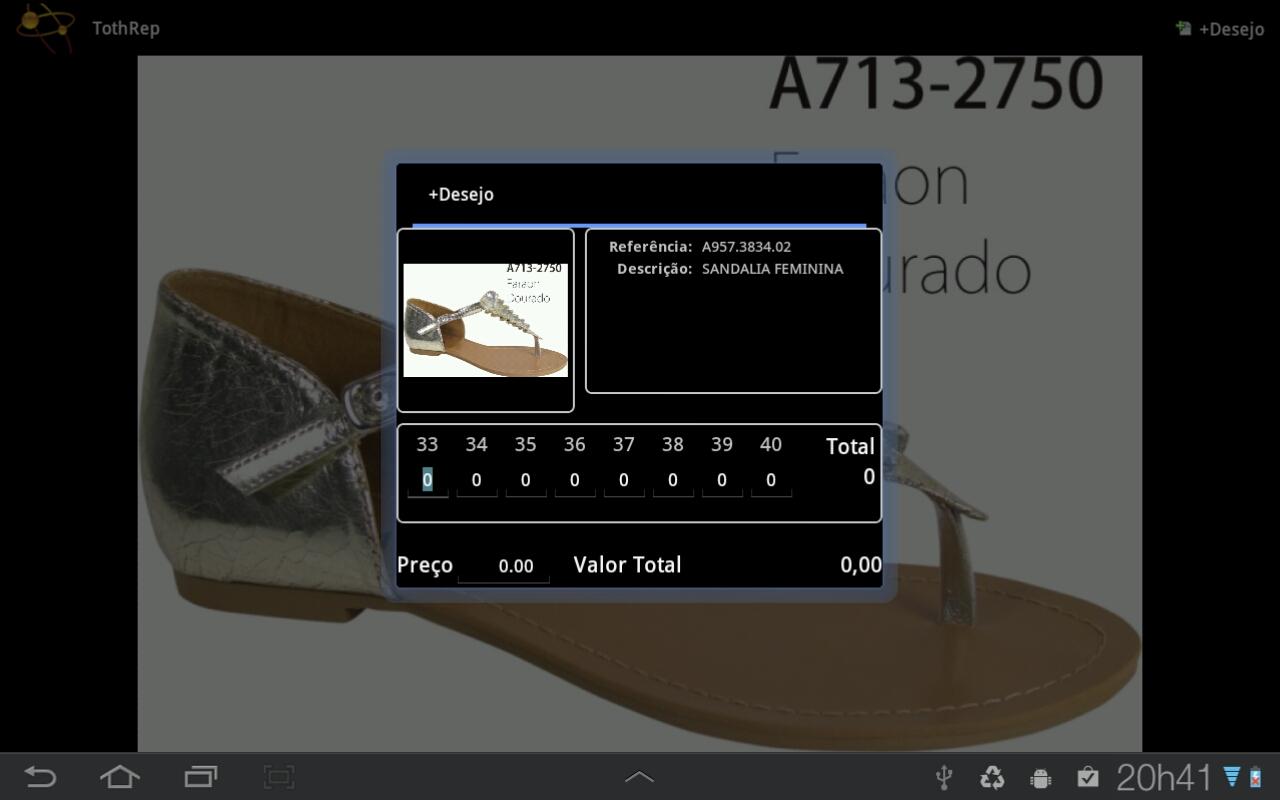This screenshot has height=800, width=1280.
Task: Tap the Android home navigation icon
Action: 120,777
